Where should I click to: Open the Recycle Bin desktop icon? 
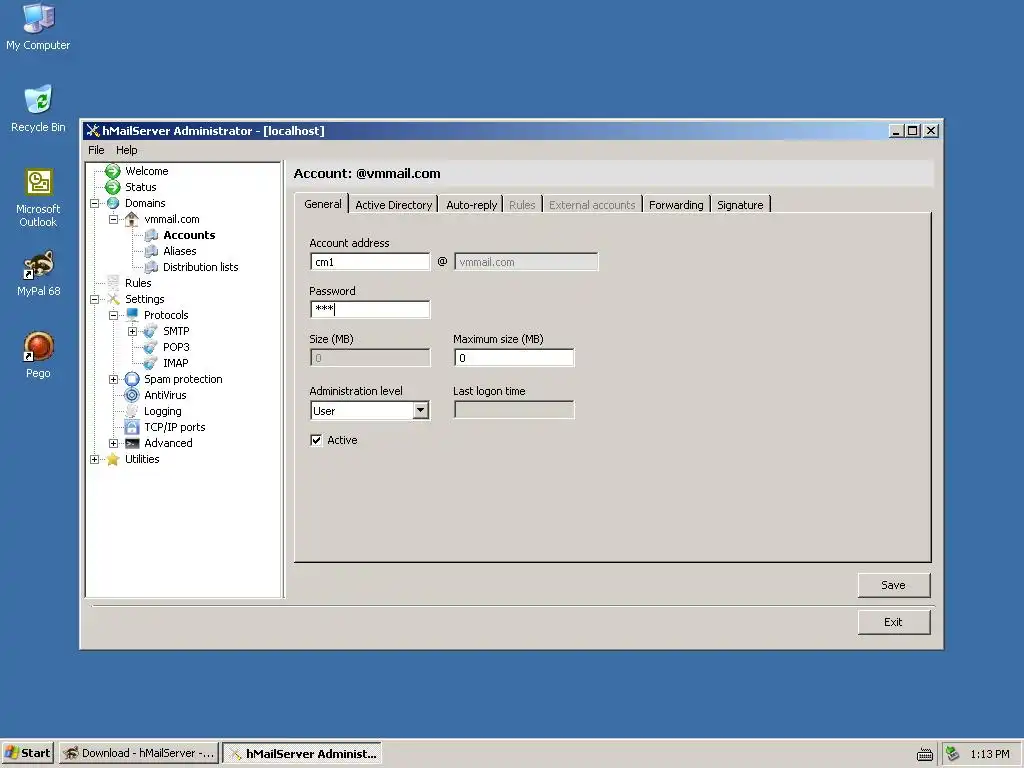(x=38, y=108)
